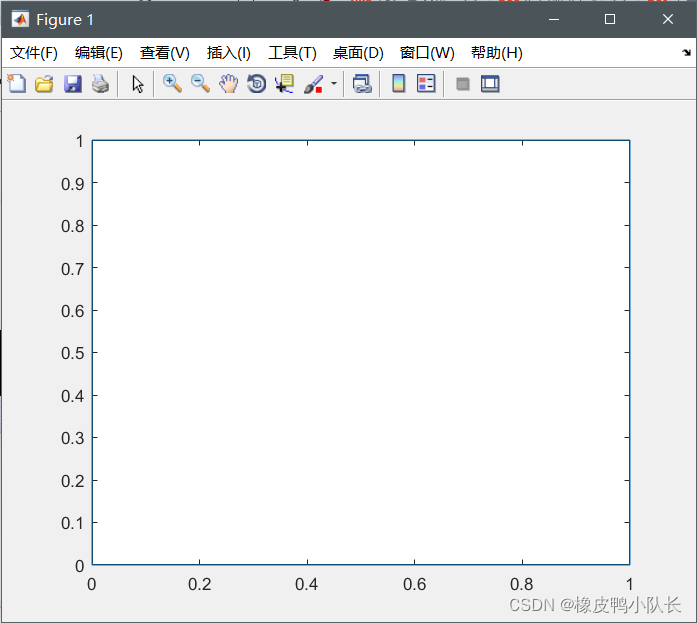Open the 帮助(H) menu
Image resolution: width=697 pixels, height=623 pixels.
point(497,53)
